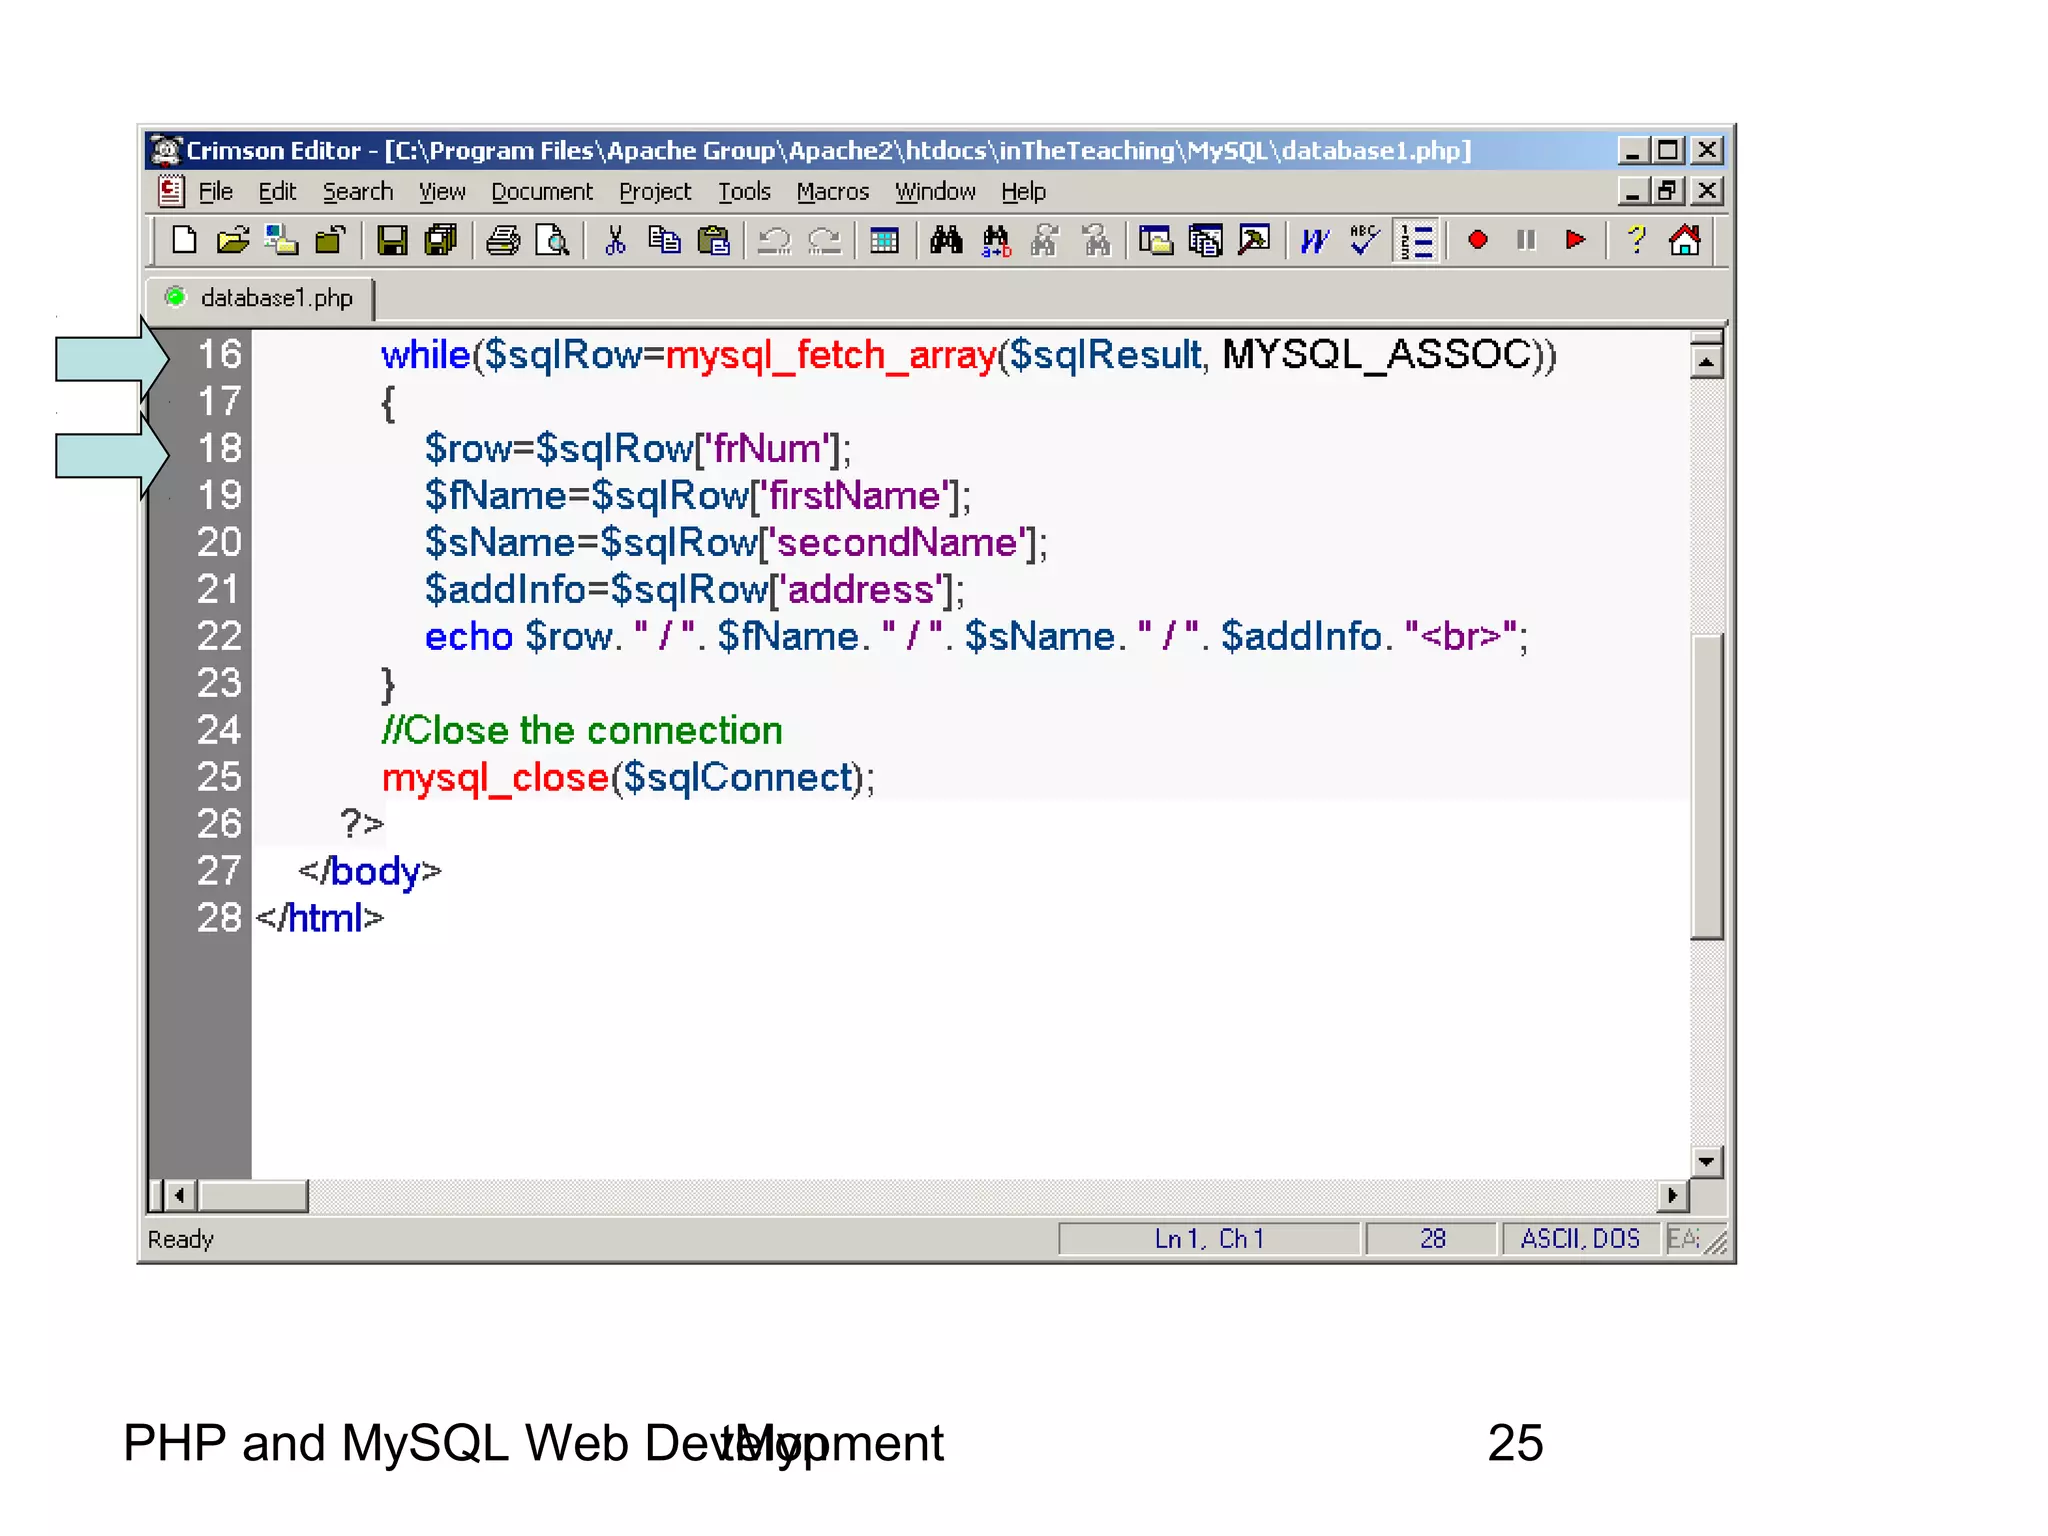Click the echo statement on line 22
2048x1536 pixels.
coord(976,637)
